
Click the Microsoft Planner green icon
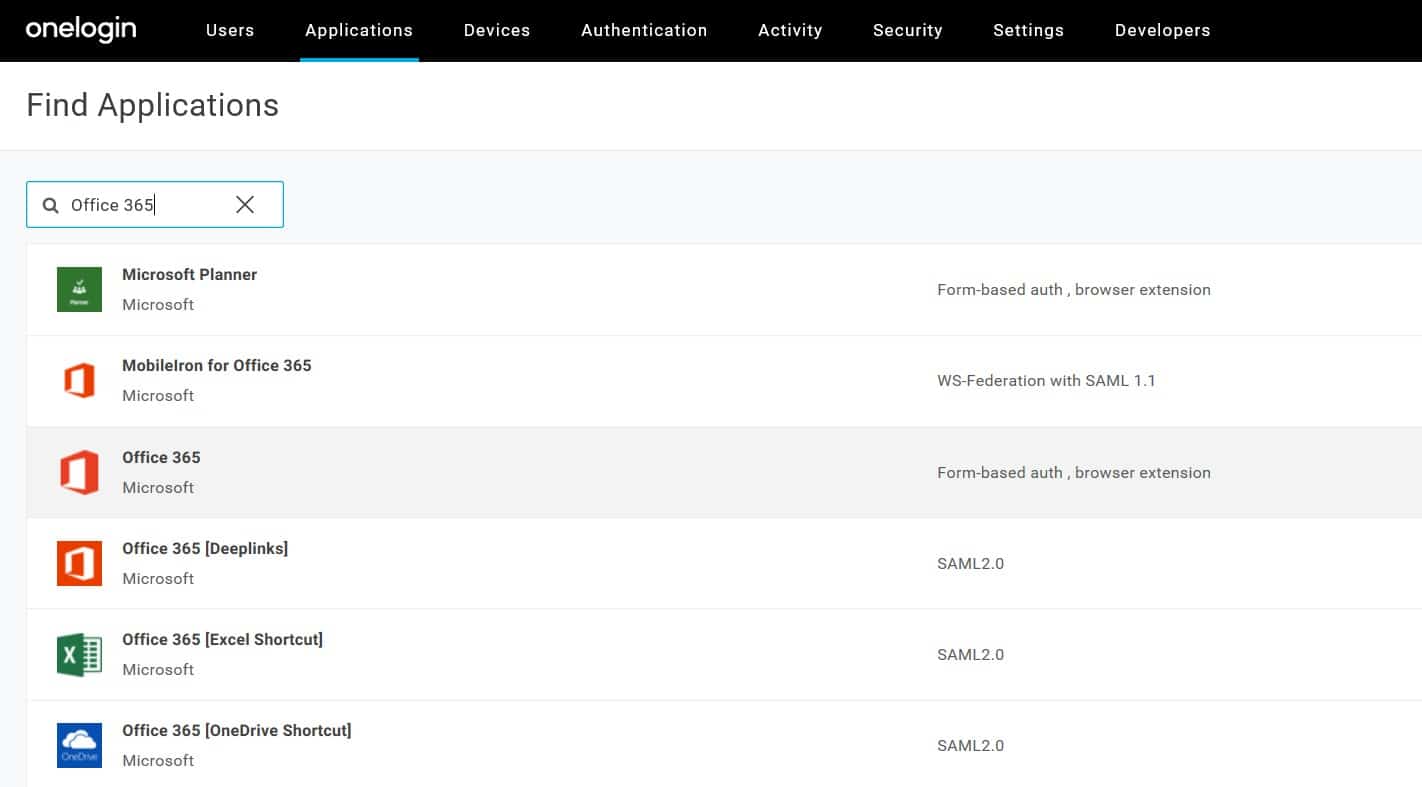pos(79,289)
